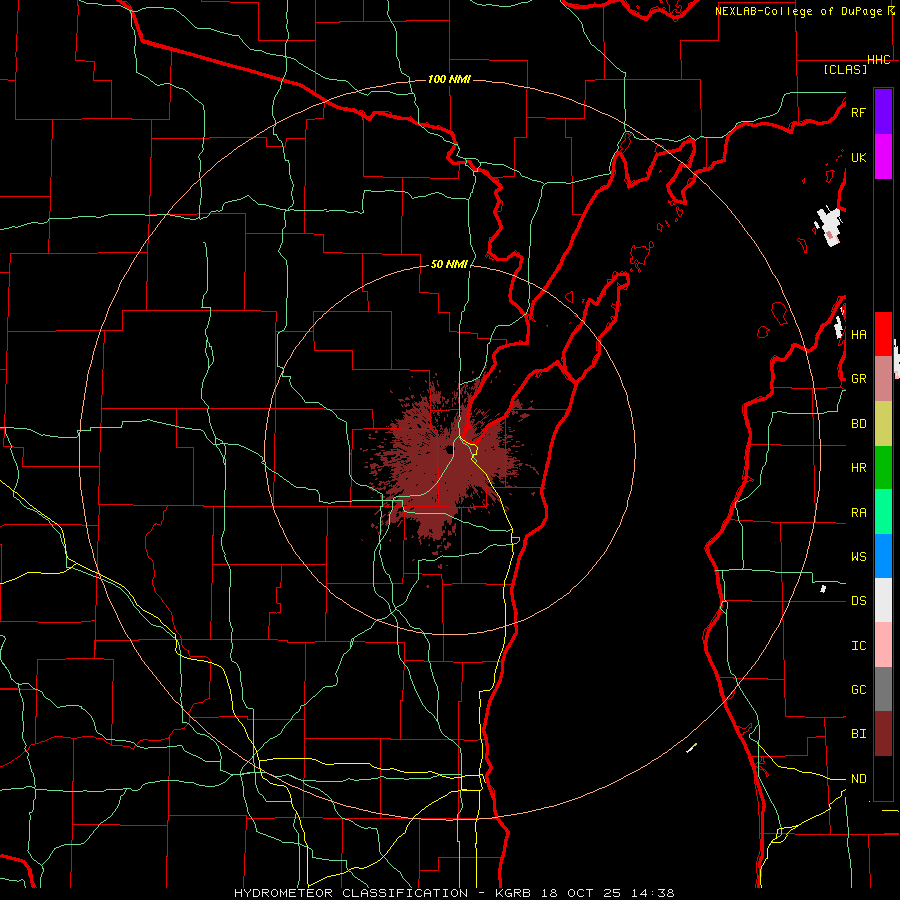This screenshot has height=900, width=900.
Task: Select the BD yellow legend swatch
Action: click(x=883, y=424)
